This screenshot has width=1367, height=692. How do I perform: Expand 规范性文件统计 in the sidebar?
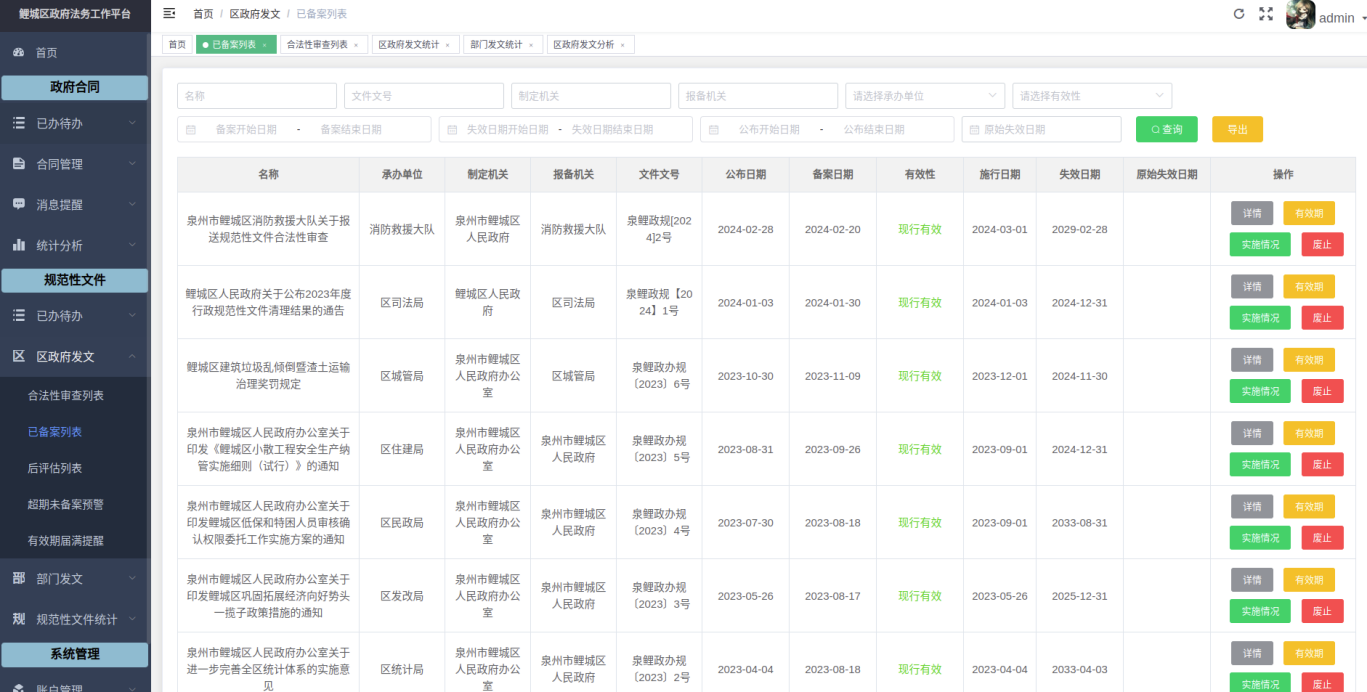pos(74,619)
